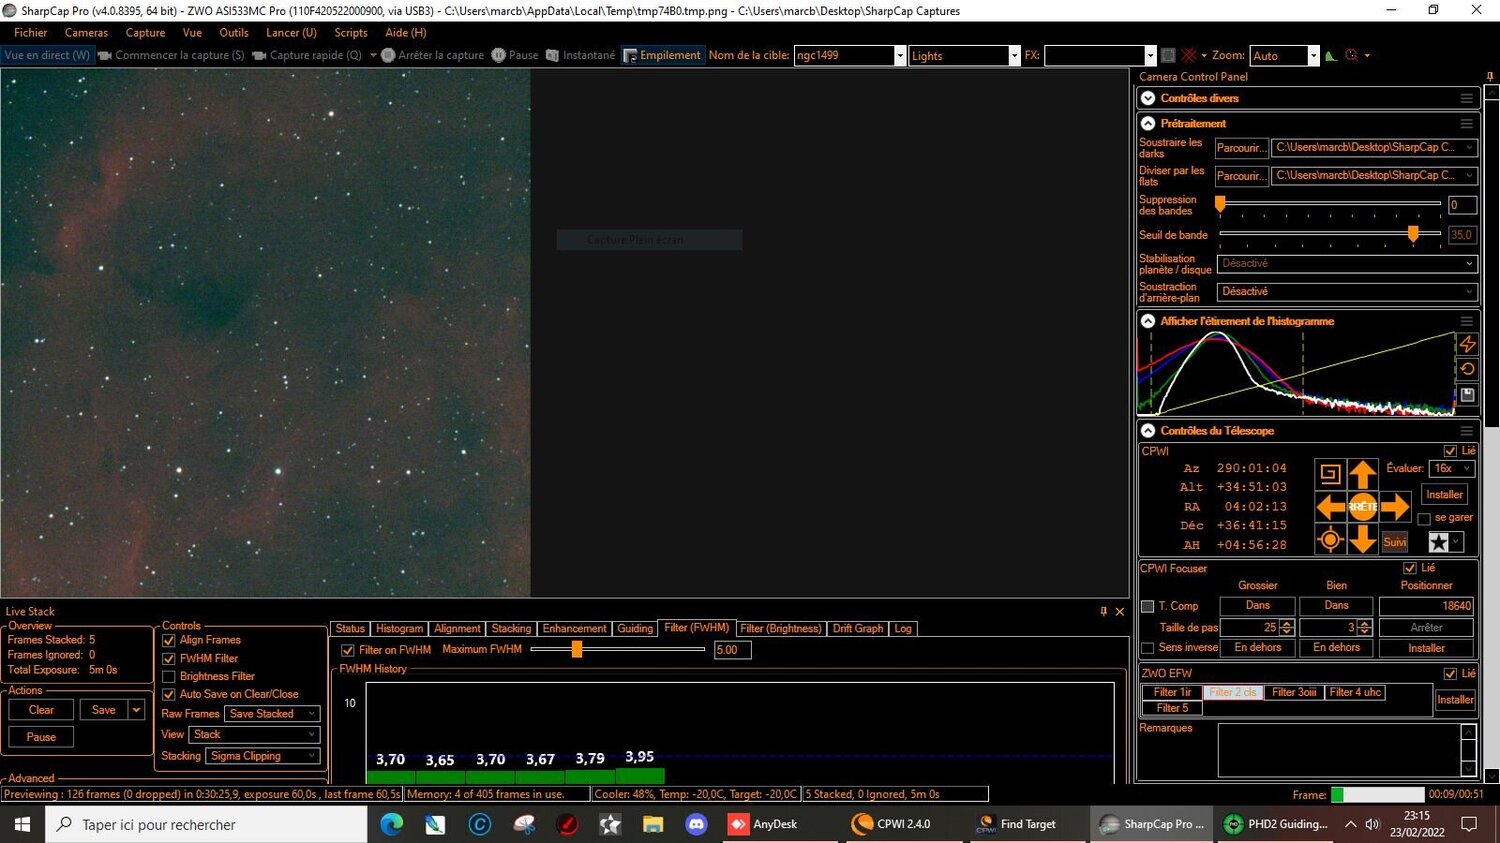Click the star park-position icon

(1437, 541)
